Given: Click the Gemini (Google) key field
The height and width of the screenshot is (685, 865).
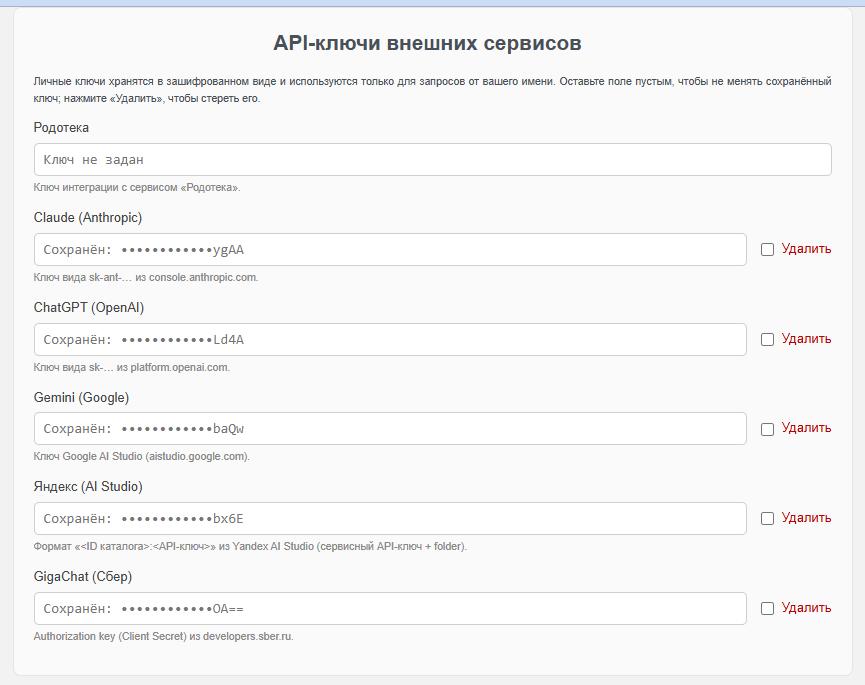Looking at the screenshot, I should (390, 429).
